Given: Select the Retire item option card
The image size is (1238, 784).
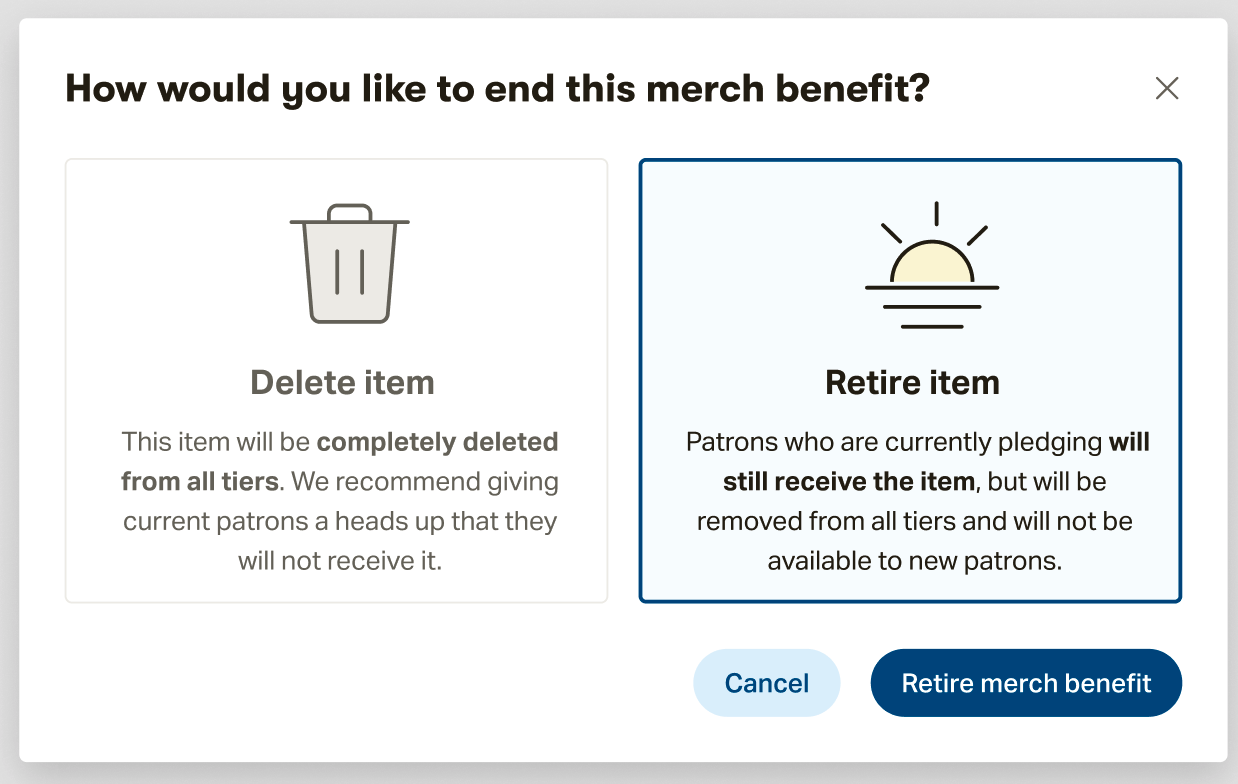Looking at the screenshot, I should tap(910, 381).
